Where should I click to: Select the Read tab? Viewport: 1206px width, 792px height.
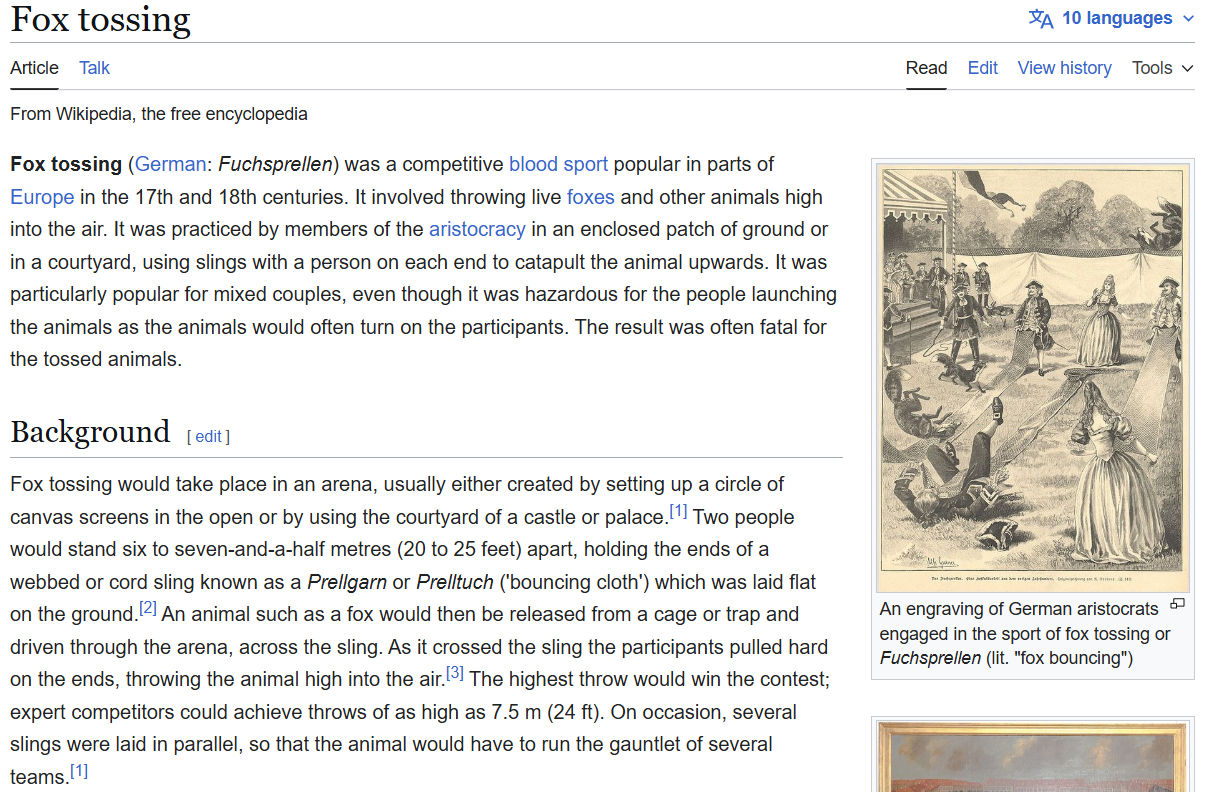(x=926, y=68)
